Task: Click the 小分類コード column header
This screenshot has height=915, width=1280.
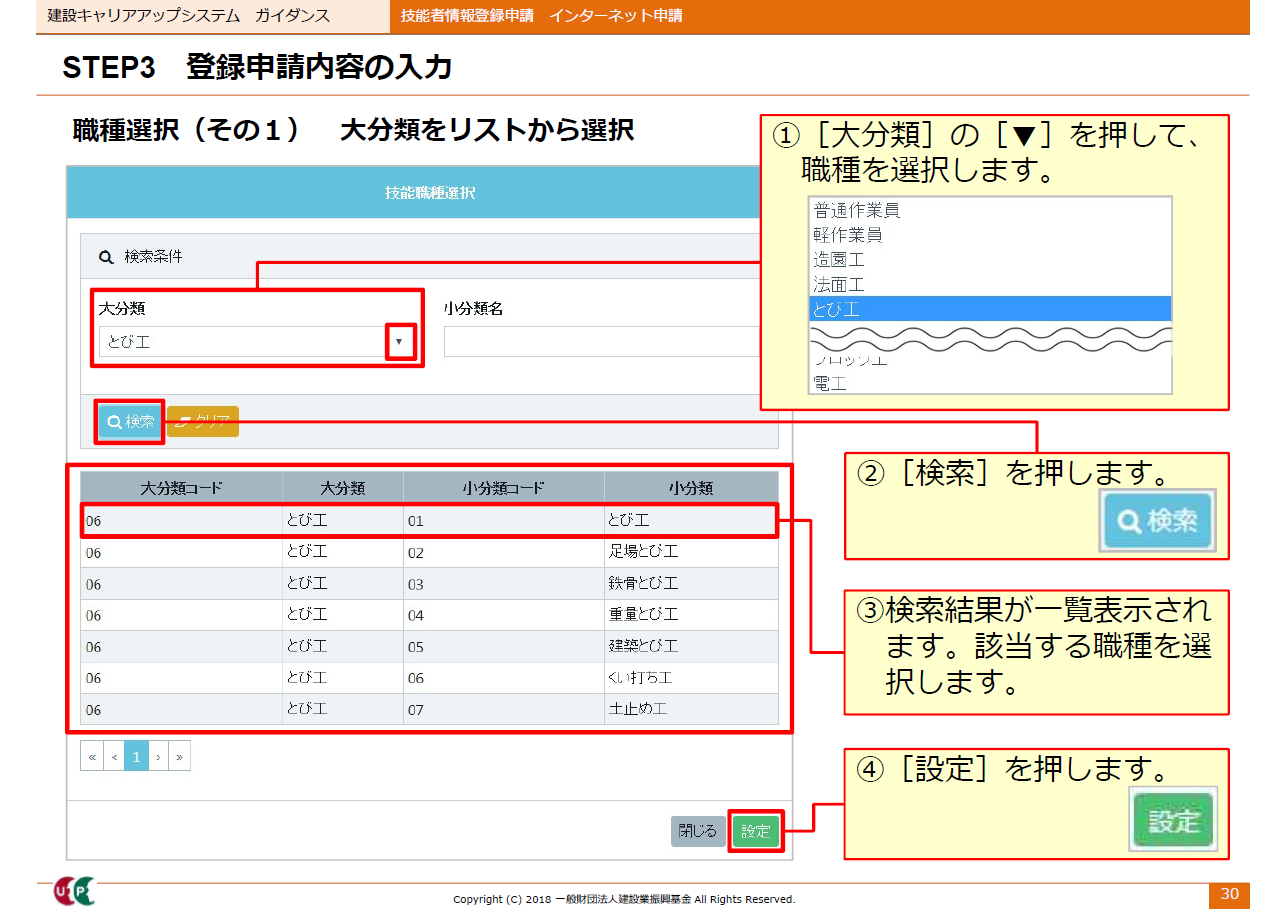Action: point(503,489)
